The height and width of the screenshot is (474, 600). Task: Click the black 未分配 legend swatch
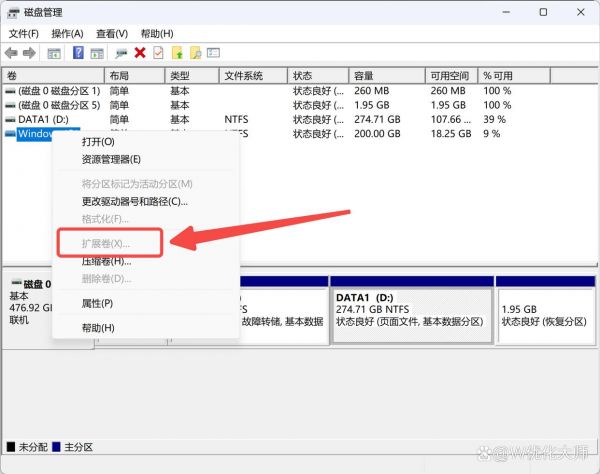click(x=11, y=447)
